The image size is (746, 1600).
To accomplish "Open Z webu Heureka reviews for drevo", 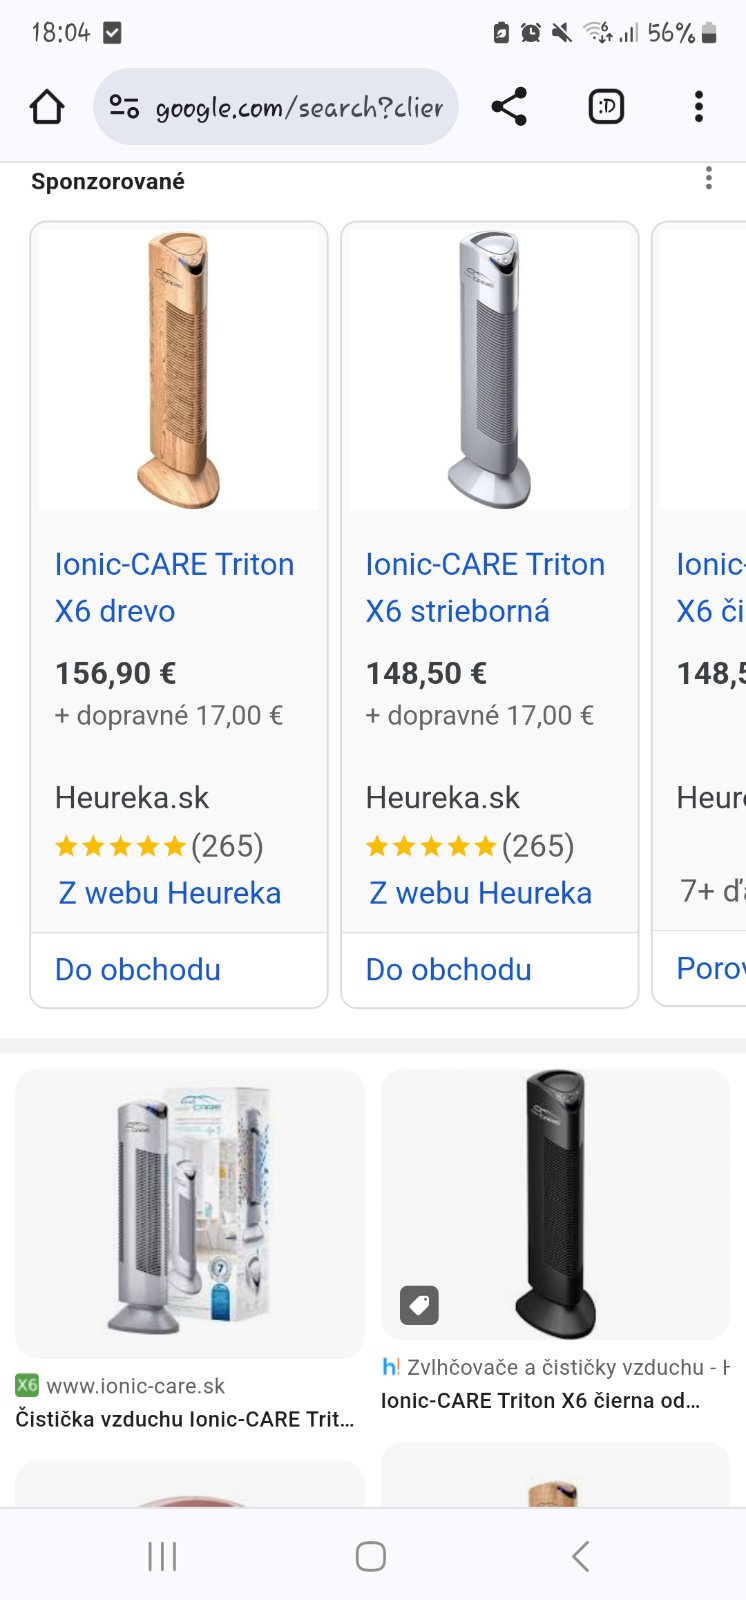I will tap(170, 893).
